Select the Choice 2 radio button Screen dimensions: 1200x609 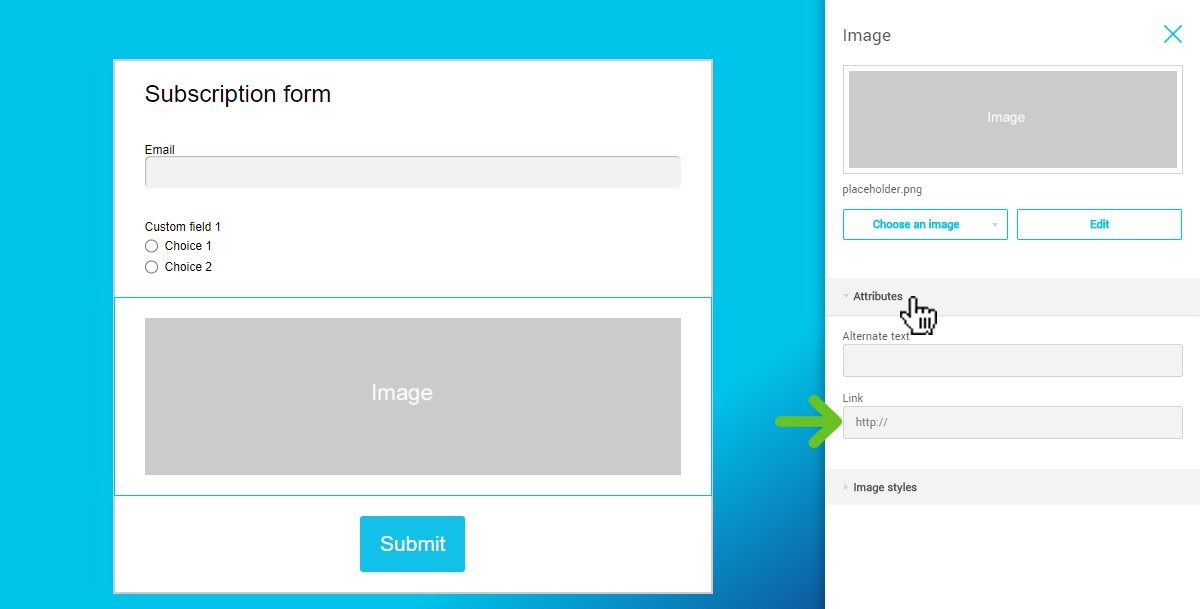point(152,267)
